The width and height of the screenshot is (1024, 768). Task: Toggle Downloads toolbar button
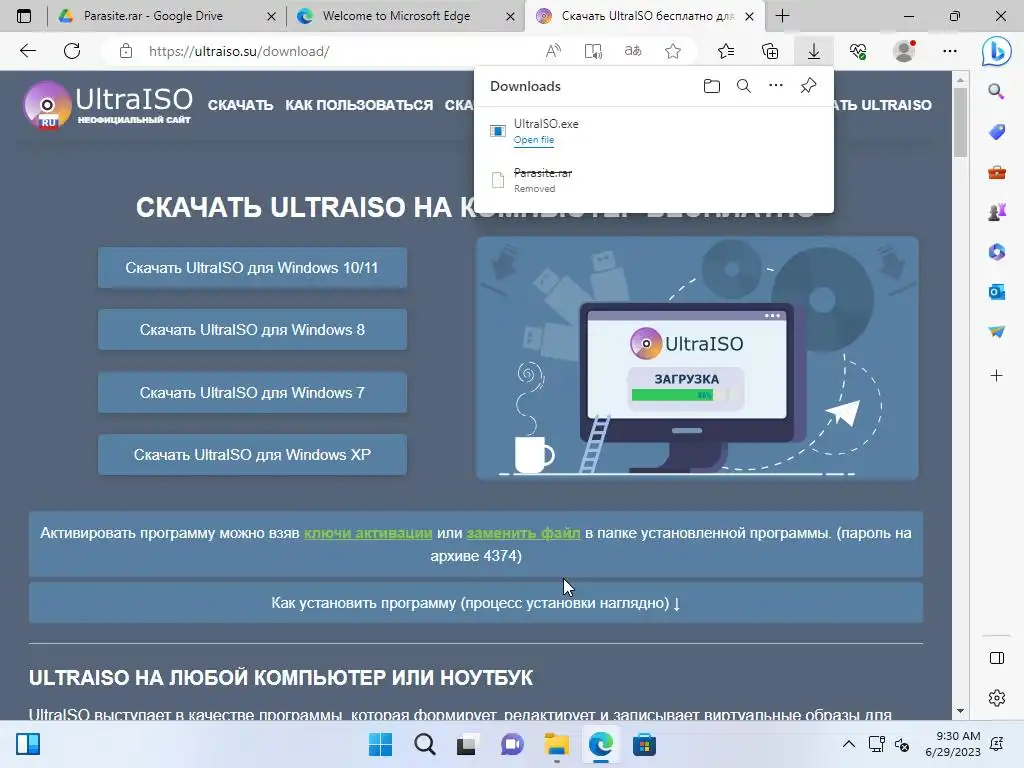[814, 51]
